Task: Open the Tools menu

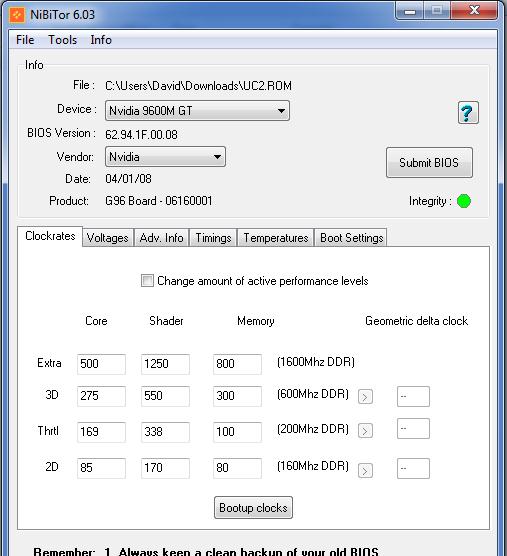Action: [62, 40]
